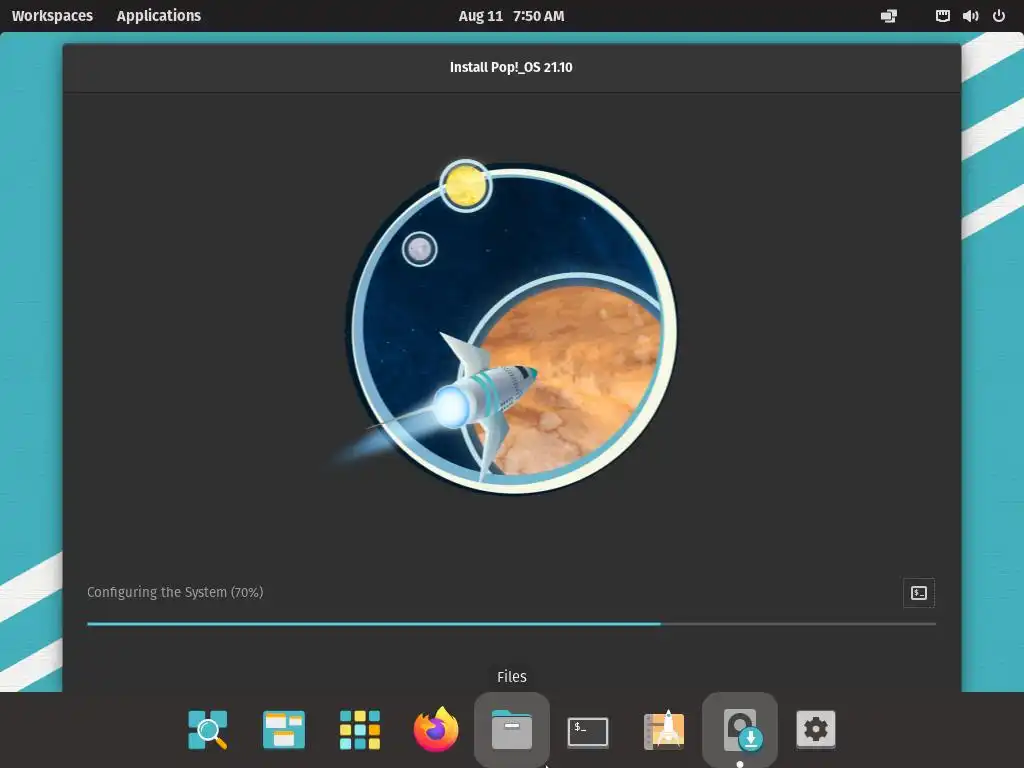Click the 'Install Pop!_OS 21.10' window title
This screenshot has height=768, width=1024.
click(511, 67)
